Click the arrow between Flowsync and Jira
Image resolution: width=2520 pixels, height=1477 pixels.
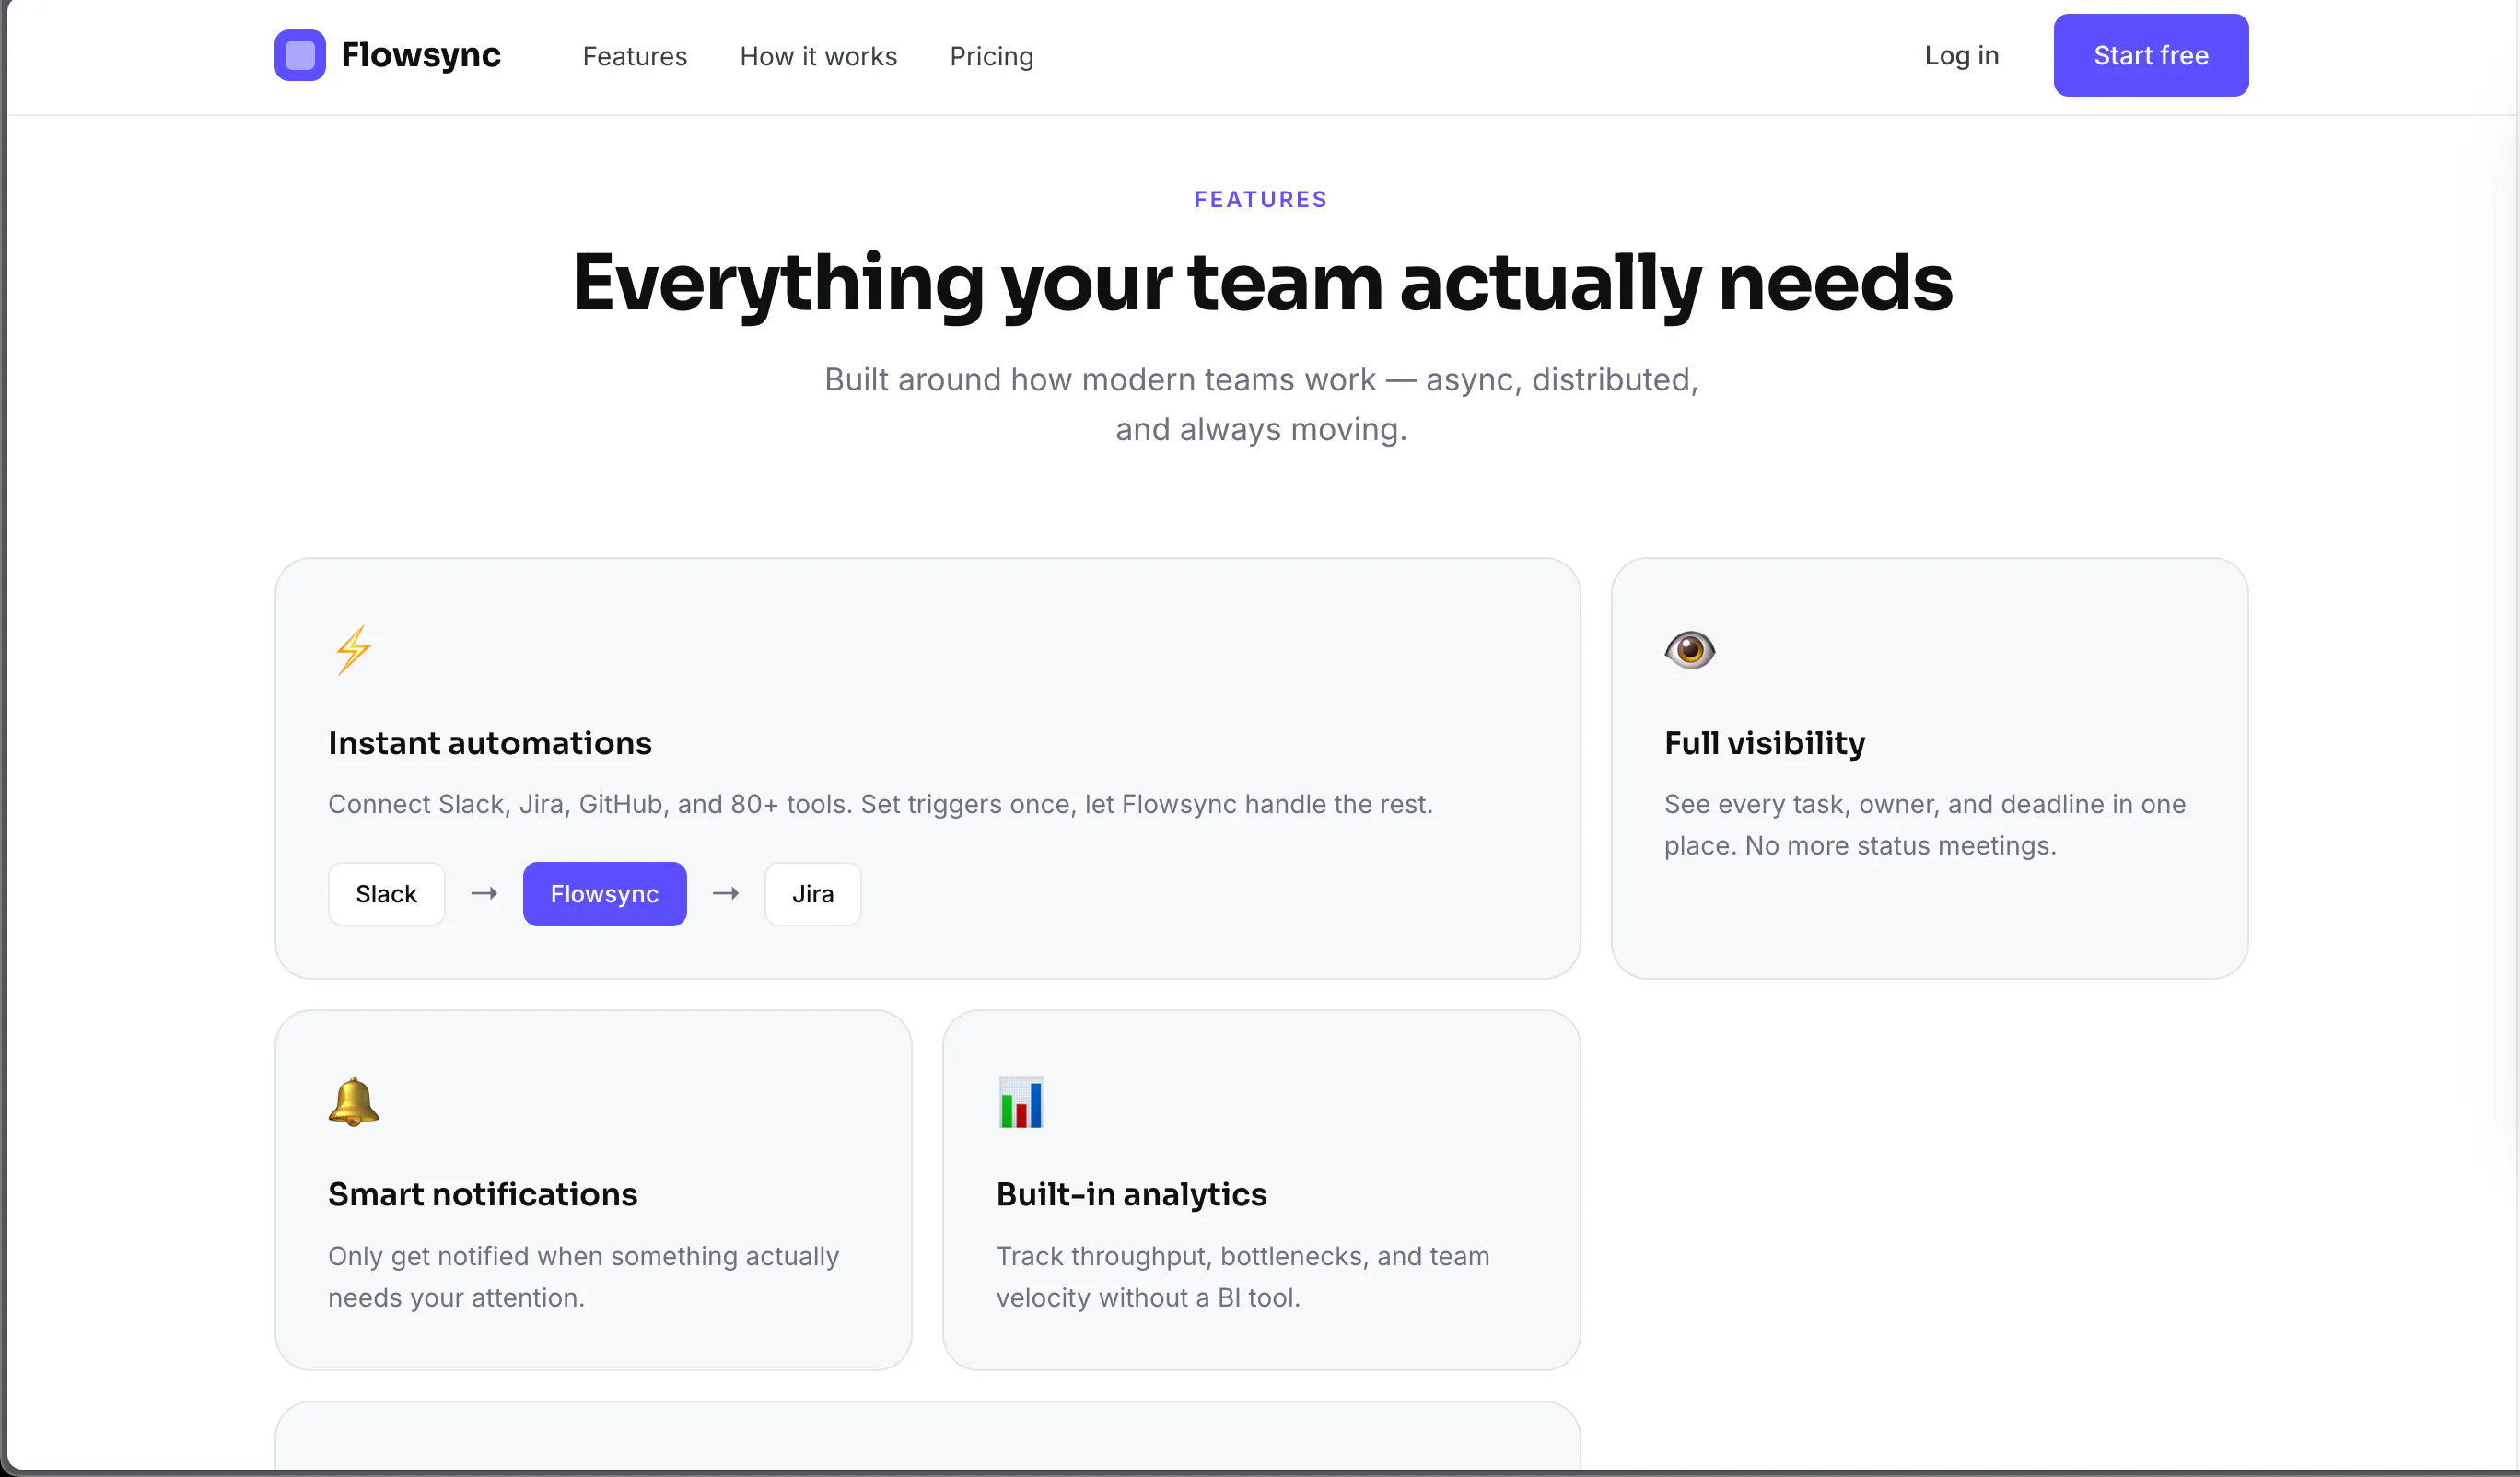tap(725, 892)
